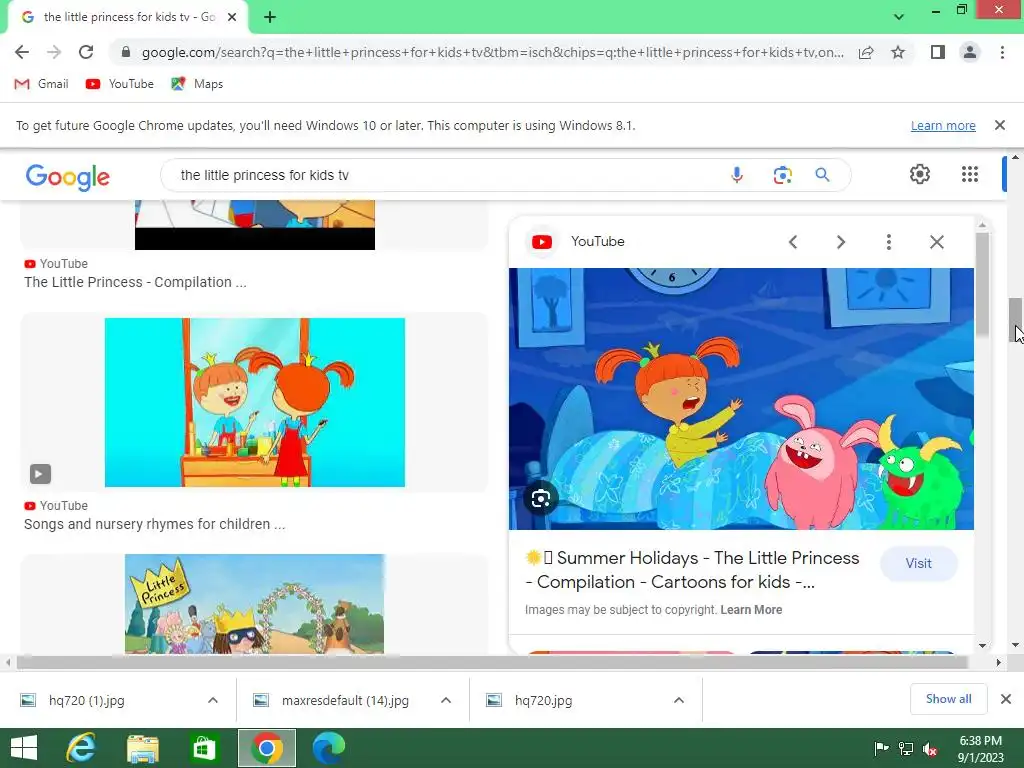Click the down arrow of preview panel scrollbar

[x=982, y=646]
